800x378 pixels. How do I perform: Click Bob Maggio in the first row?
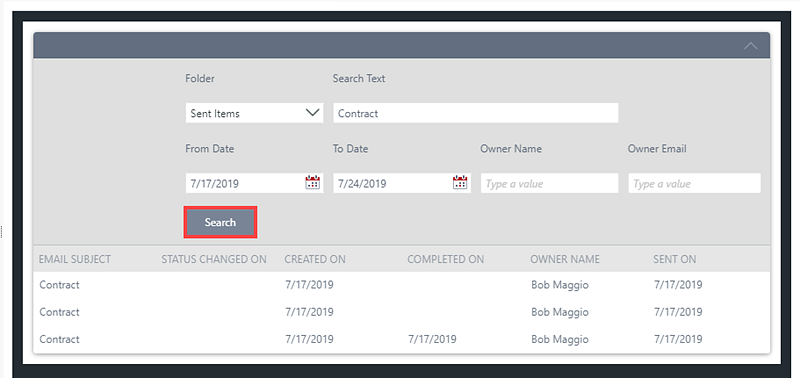(x=560, y=285)
